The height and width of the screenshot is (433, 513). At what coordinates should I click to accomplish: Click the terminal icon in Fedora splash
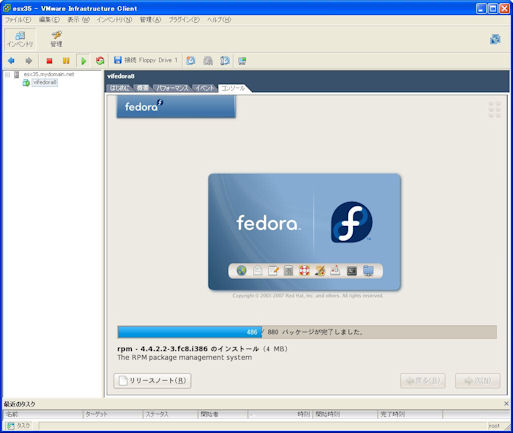pyautogui.click(x=352, y=271)
